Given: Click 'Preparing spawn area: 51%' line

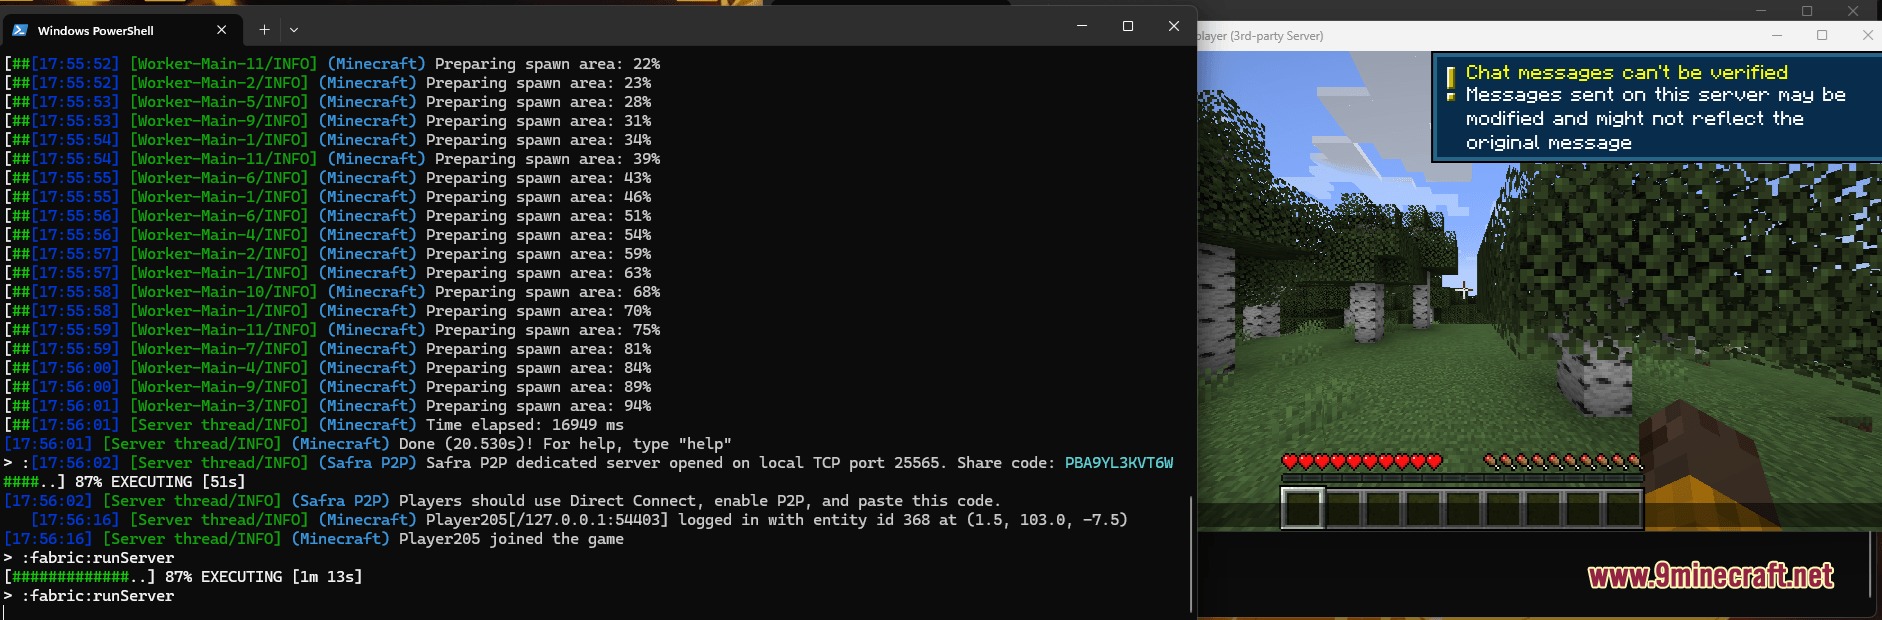Looking at the screenshot, I should pos(328,216).
